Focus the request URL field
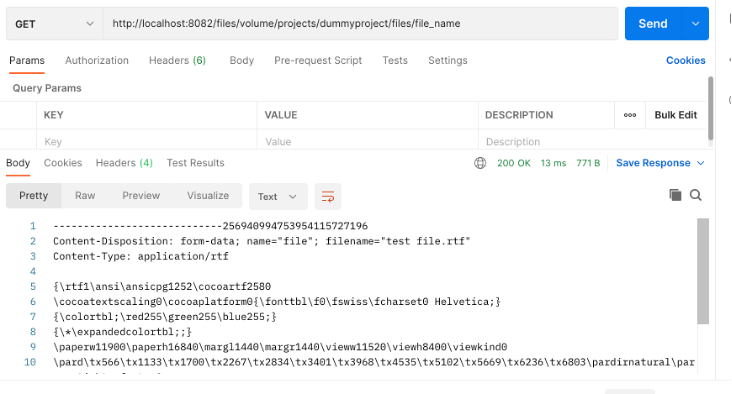 click(360, 24)
